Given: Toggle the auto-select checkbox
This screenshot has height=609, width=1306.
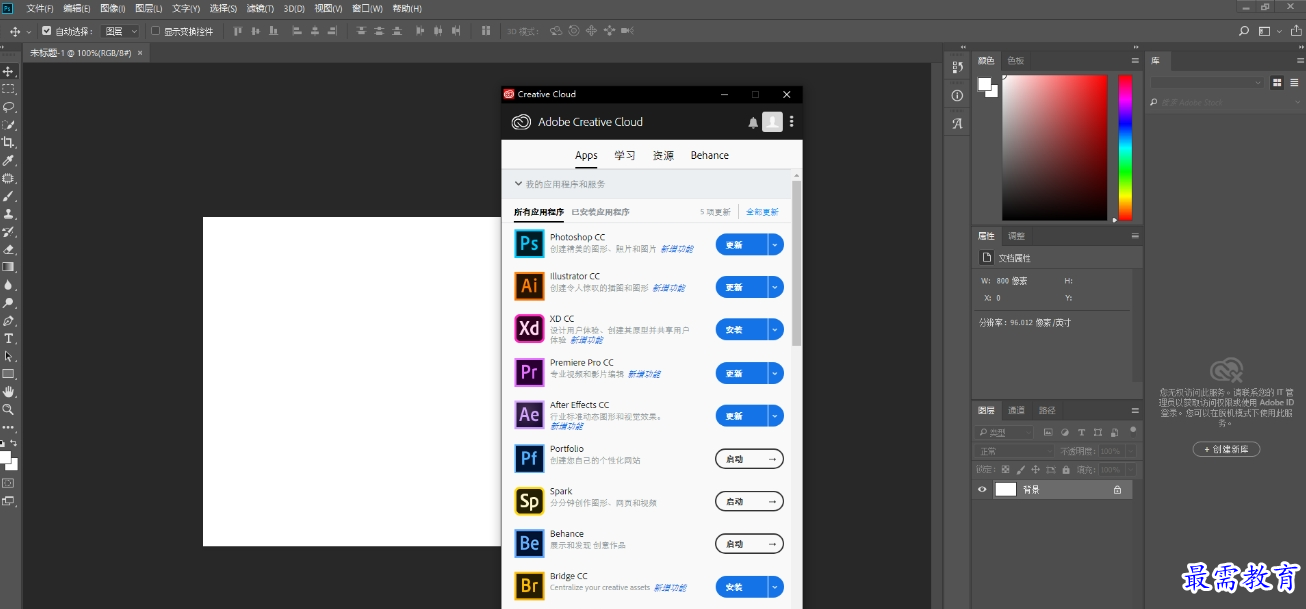Looking at the screenshot, I should pyautogui.click(x=46, y=31).
